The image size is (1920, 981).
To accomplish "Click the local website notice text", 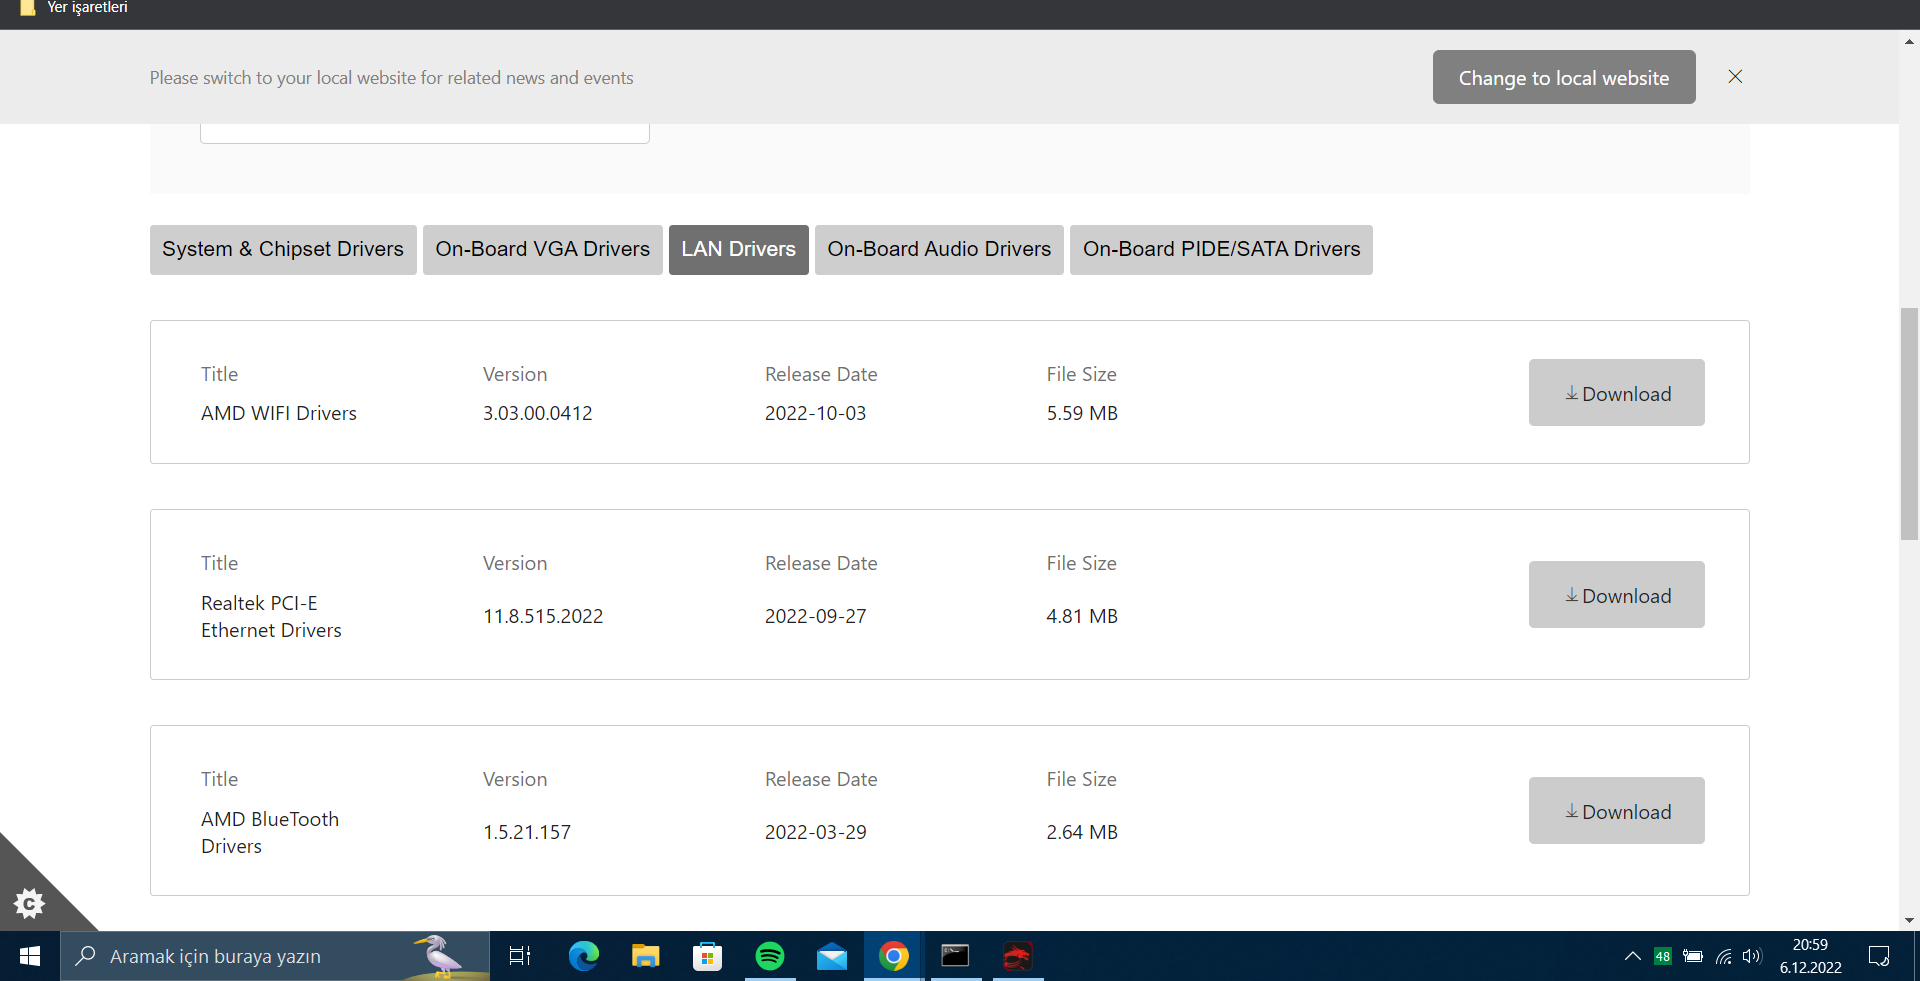I will (392, 77).
